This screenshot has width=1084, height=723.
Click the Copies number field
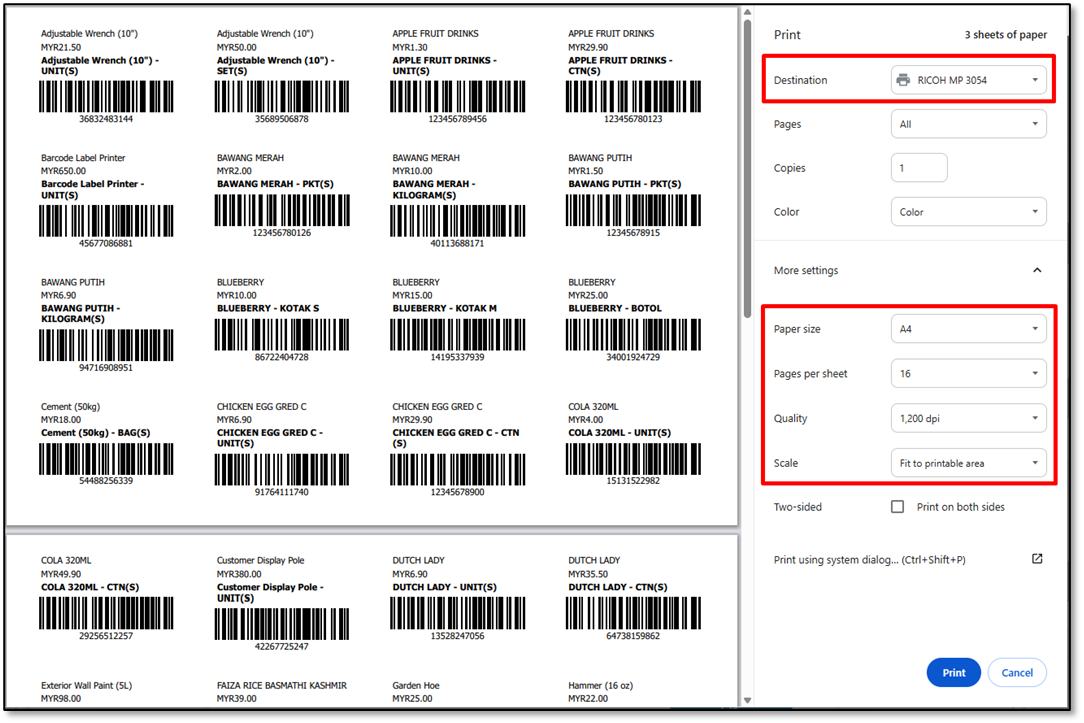[x=919, y=168]
